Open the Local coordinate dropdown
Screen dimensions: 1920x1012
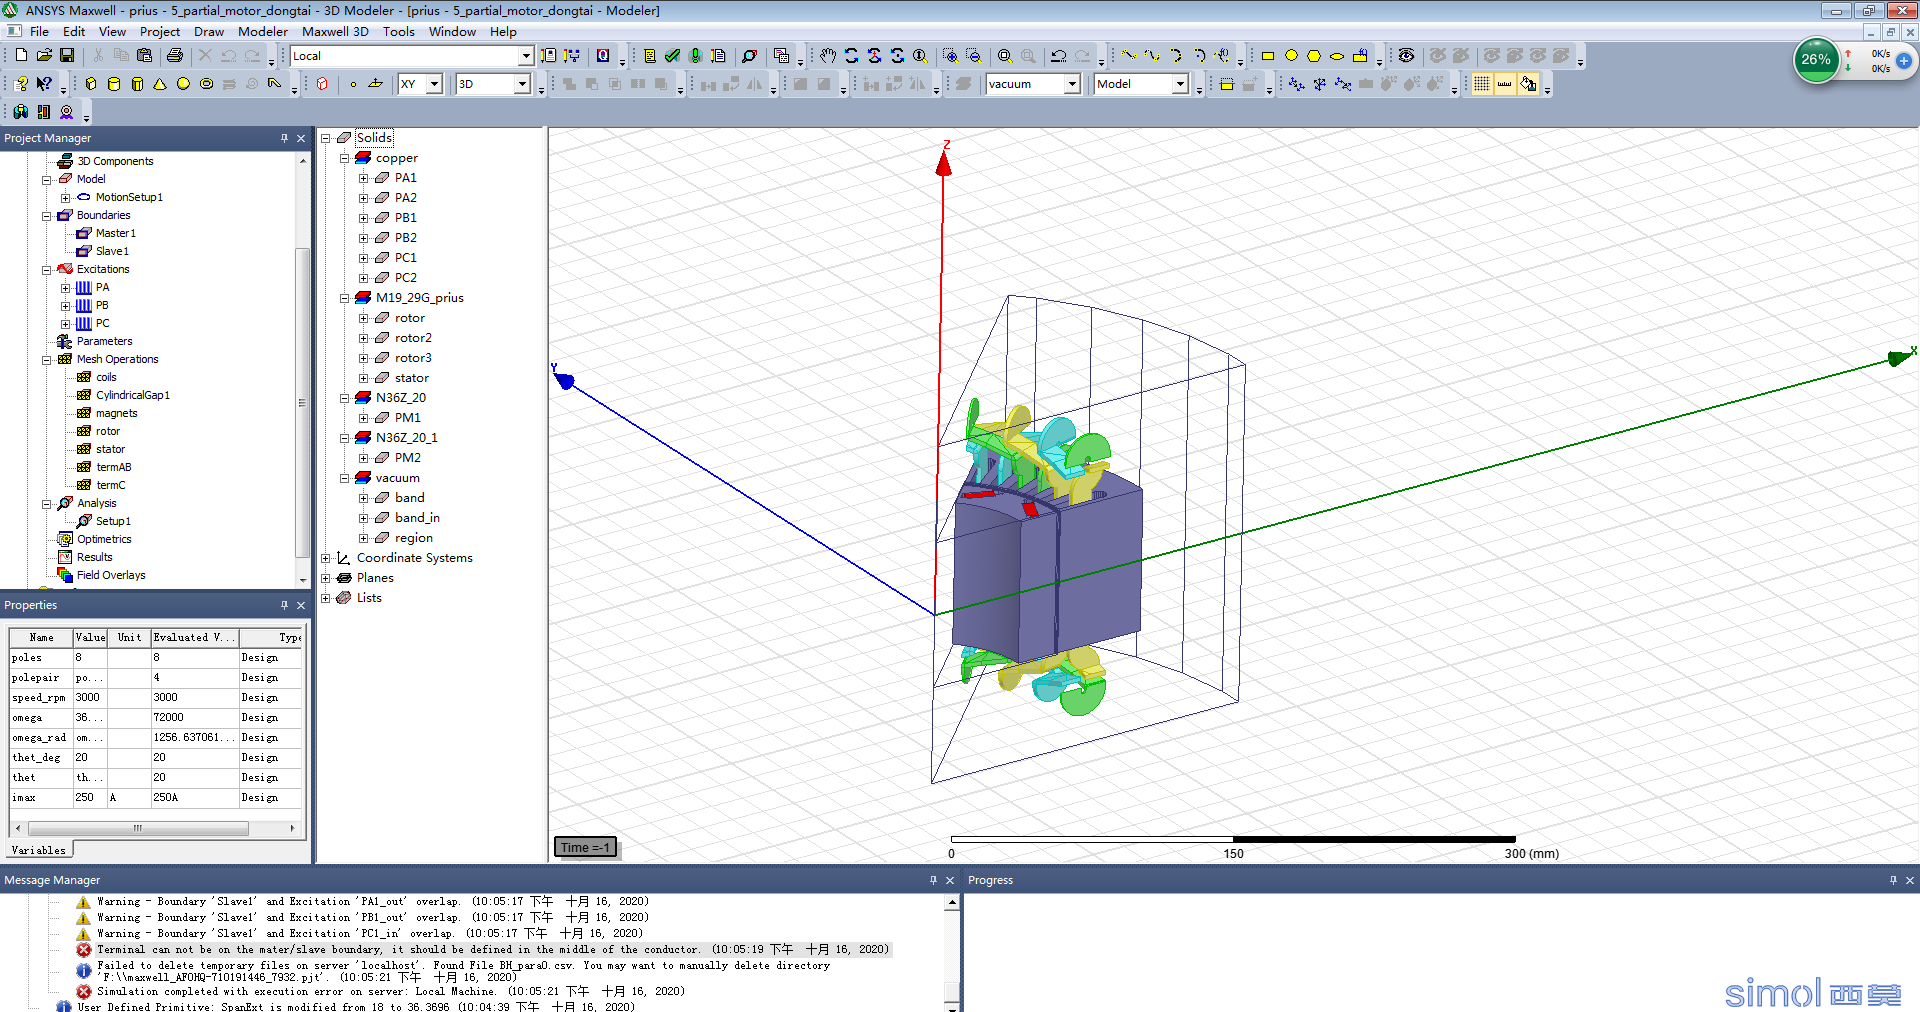coord(526,56)
